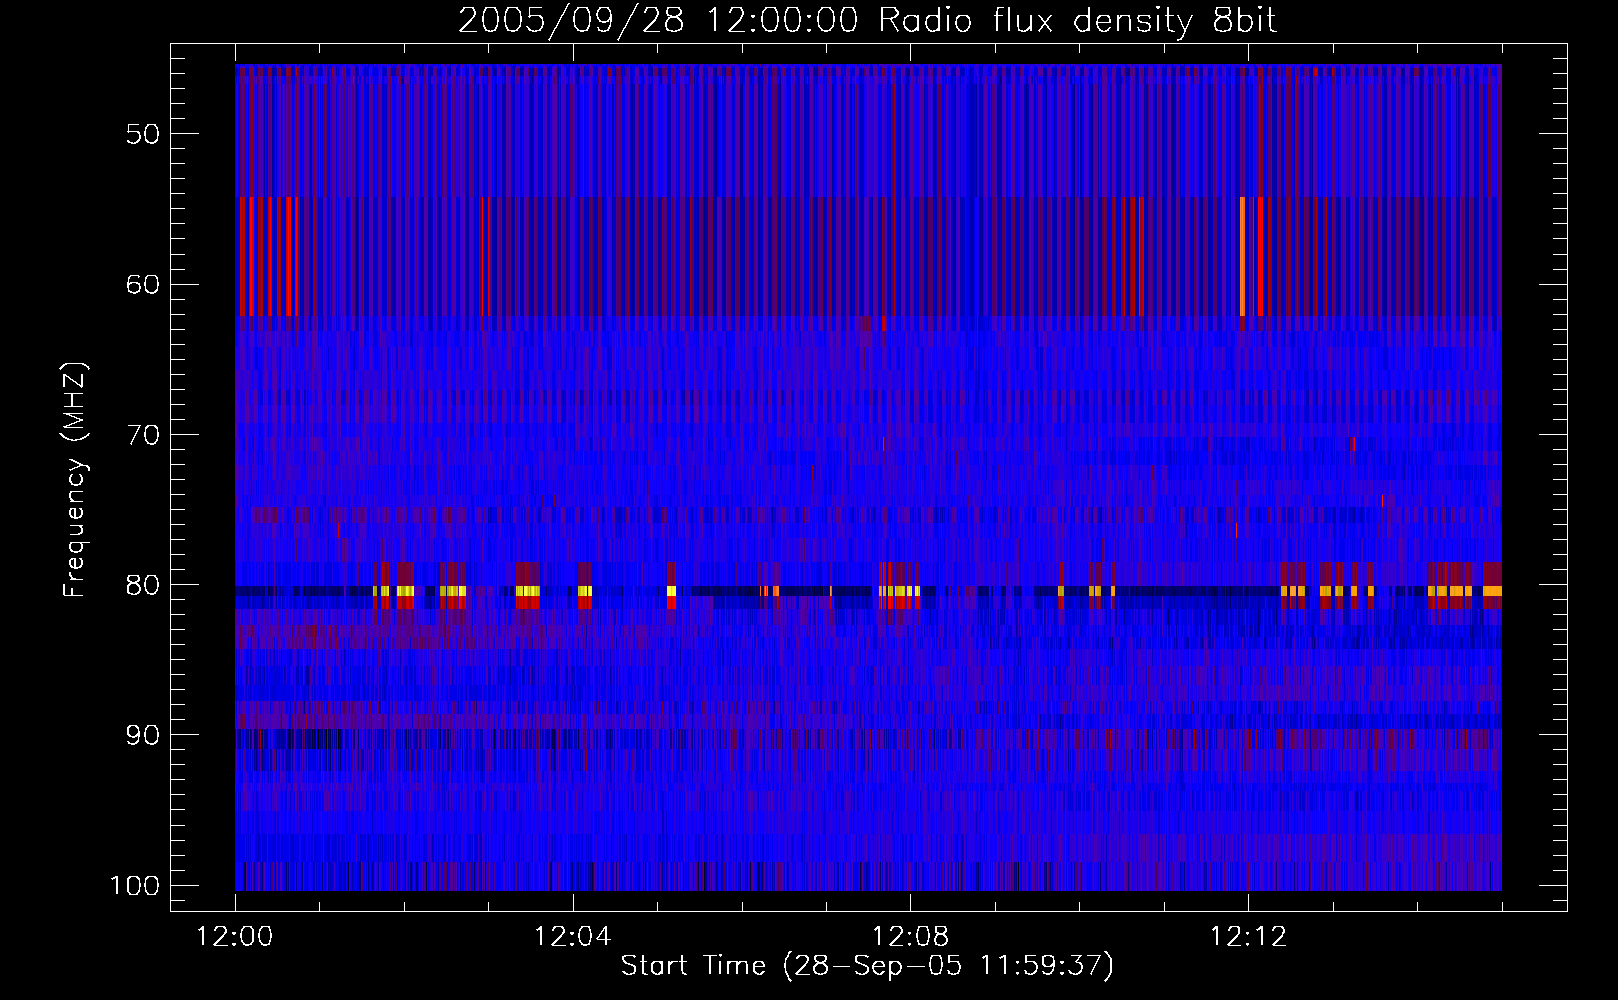
Task: Click the "80" frequency tick label
Action: (x=143, y=585)
